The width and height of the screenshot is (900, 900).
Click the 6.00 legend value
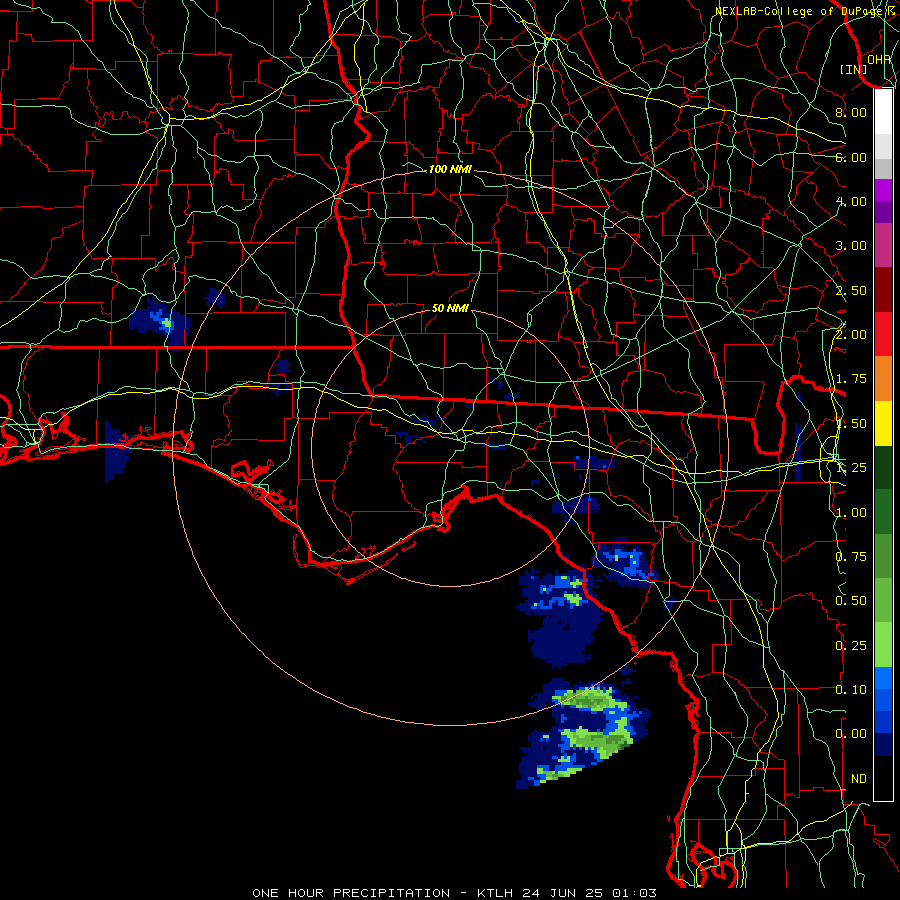[x=851, y=157]
